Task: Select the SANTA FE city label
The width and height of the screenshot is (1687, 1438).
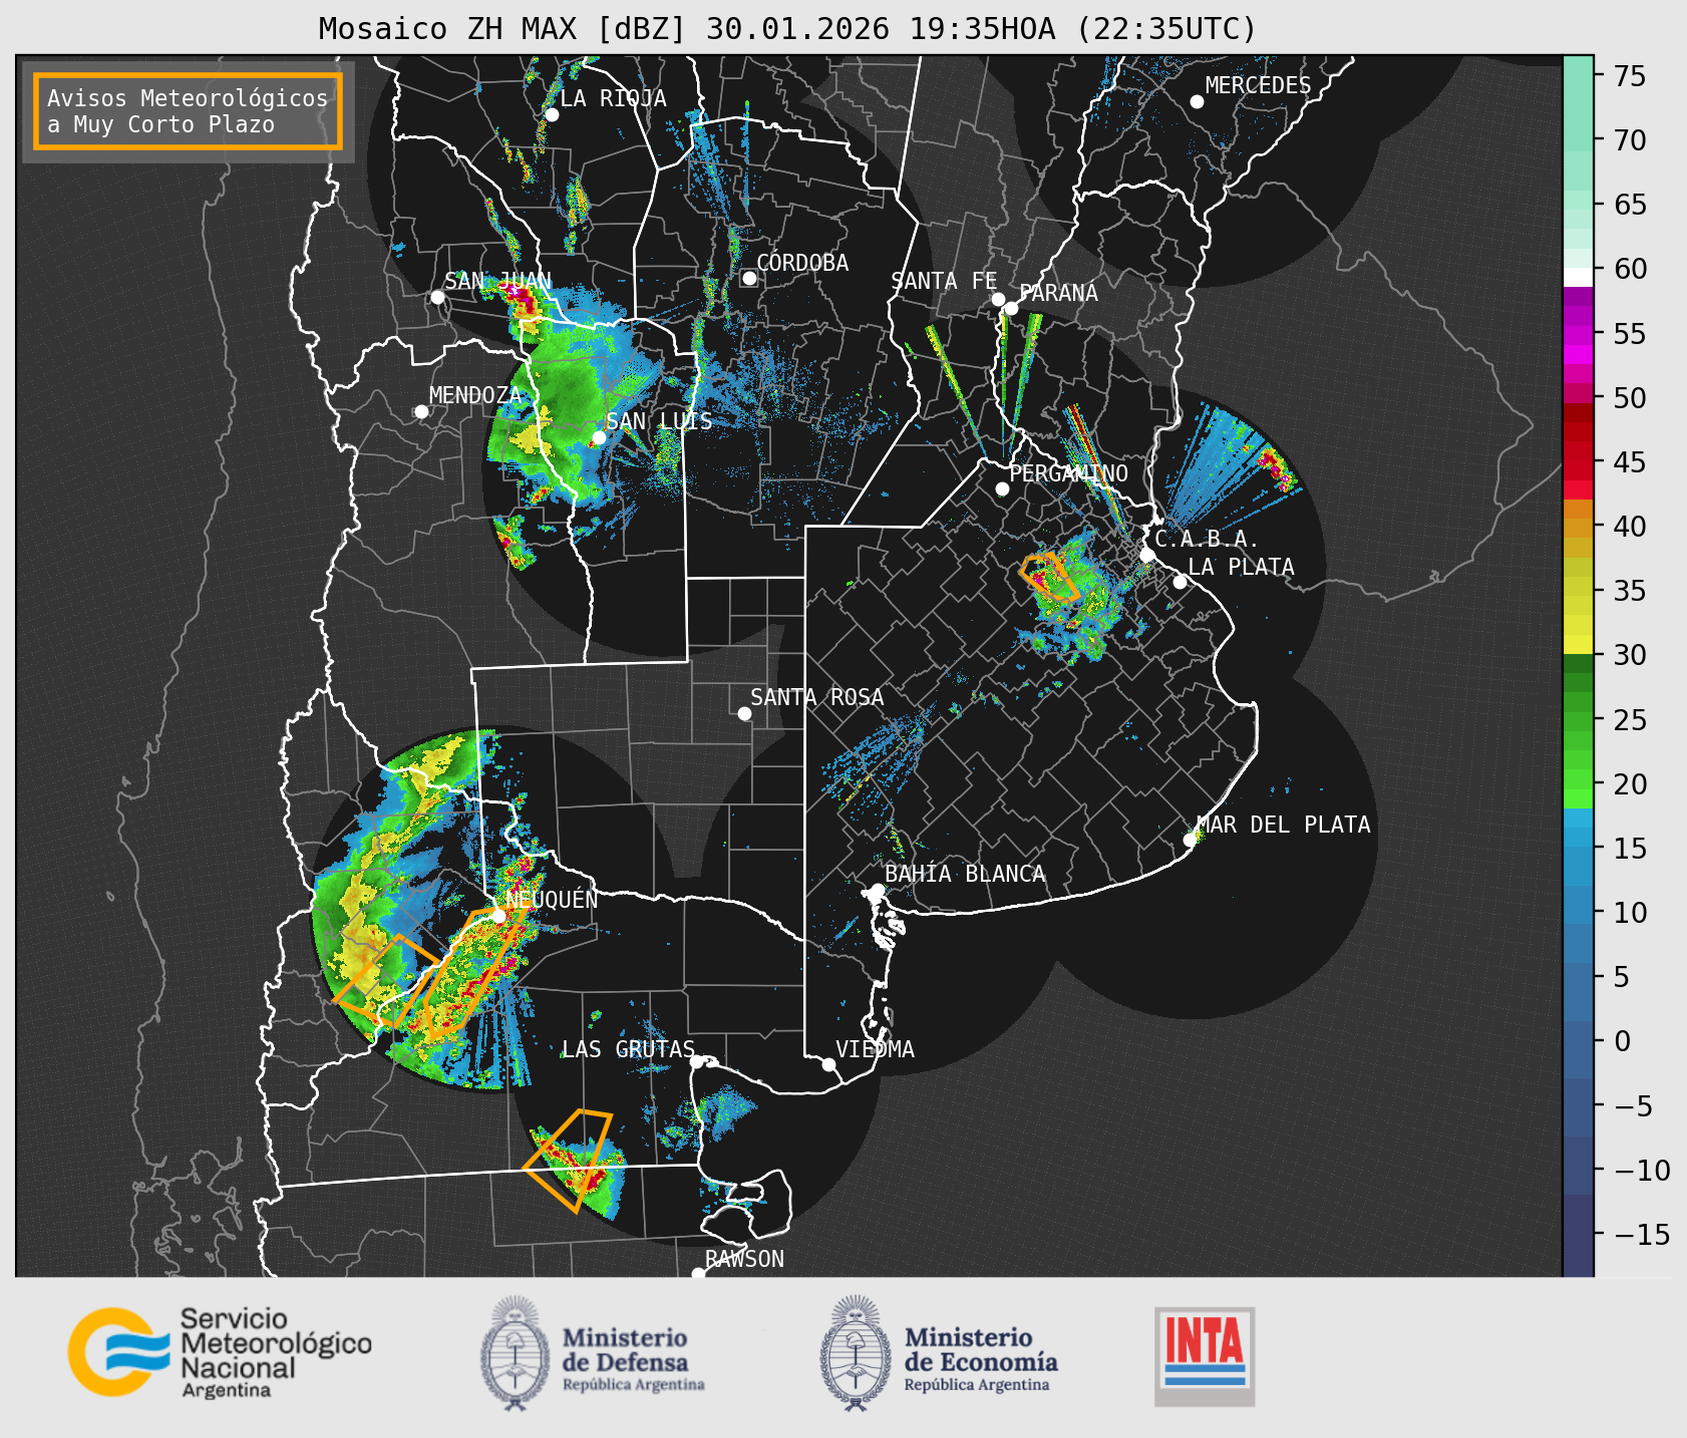Action: click(x=944, y=281)
